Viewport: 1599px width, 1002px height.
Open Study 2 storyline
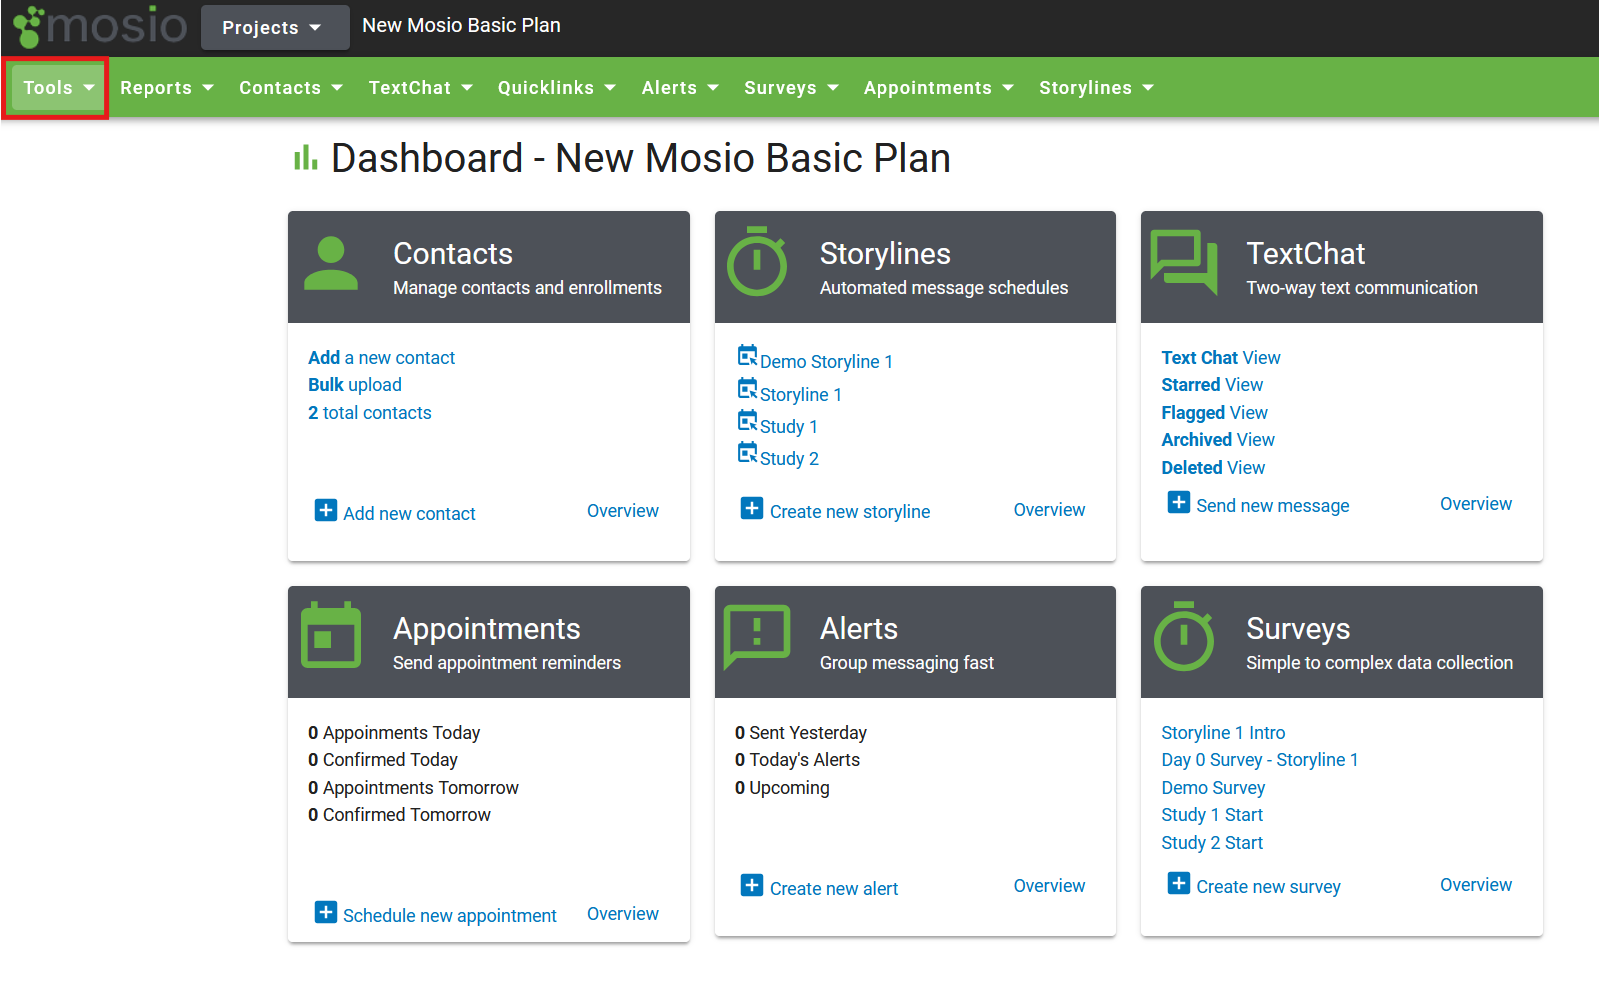pyautogui.click(x=789, y=459)
